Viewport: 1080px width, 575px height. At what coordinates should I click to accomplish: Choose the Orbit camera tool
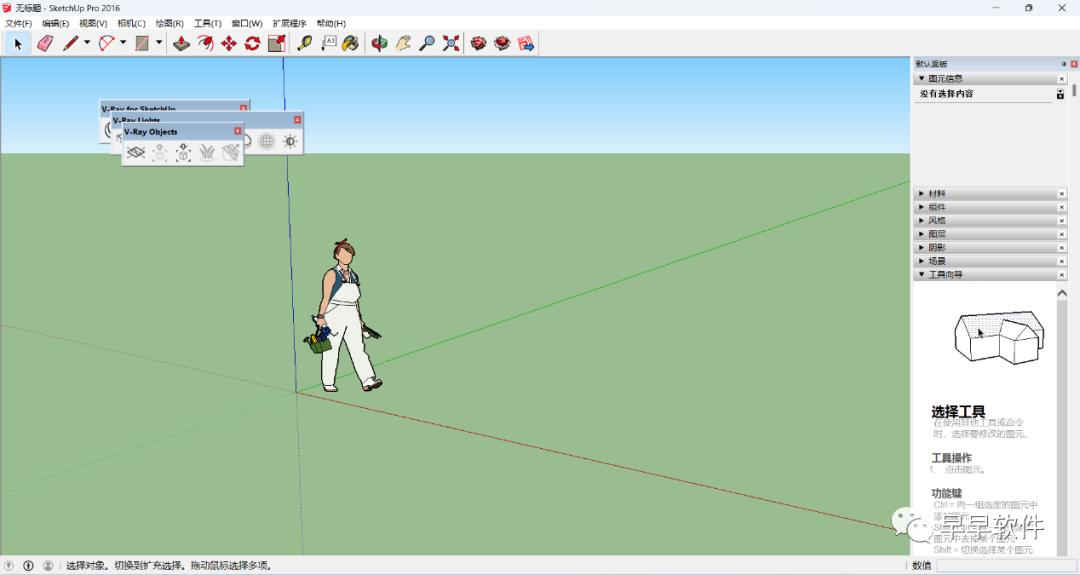(379, 43)
